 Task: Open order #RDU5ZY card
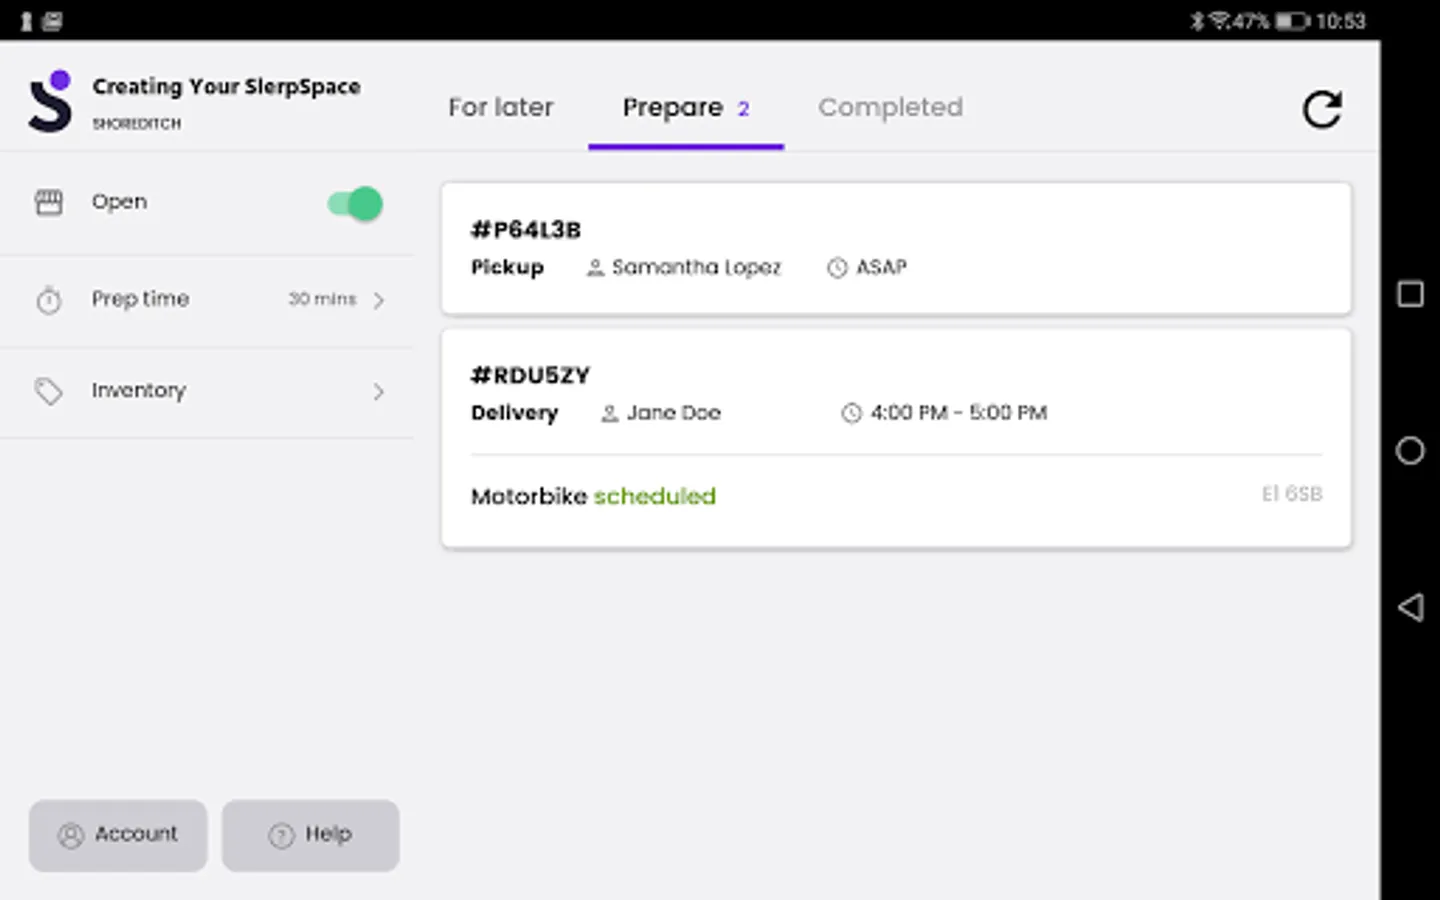896,438
